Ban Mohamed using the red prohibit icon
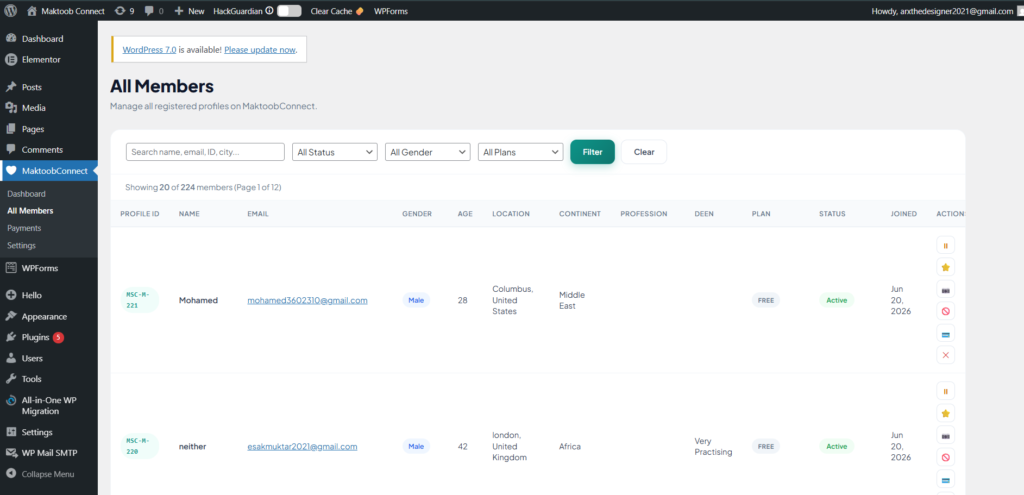Screen dimensions: 1024x495 tap(945, 311)
